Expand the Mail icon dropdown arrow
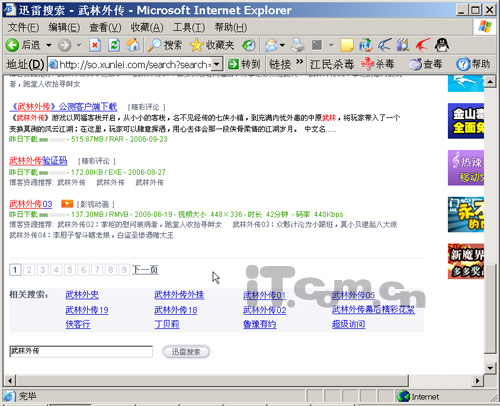 click(283, 45)
